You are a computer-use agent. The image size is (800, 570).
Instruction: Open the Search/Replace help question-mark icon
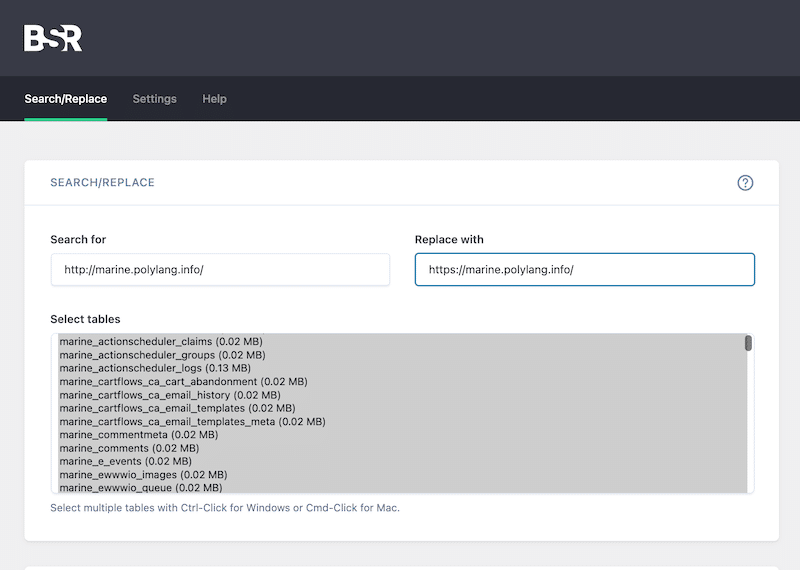[x=745, y=183]
